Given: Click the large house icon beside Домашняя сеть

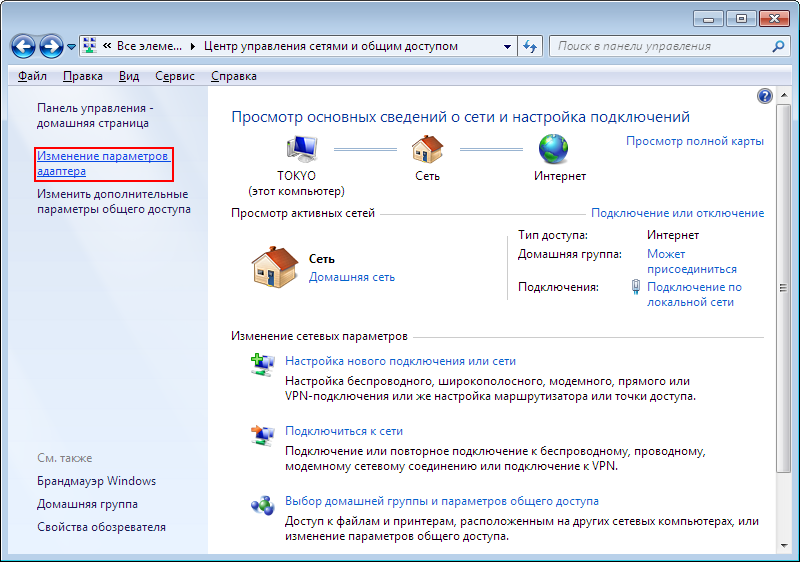Looking at the screenshot, I should click(x=274, y=267).
